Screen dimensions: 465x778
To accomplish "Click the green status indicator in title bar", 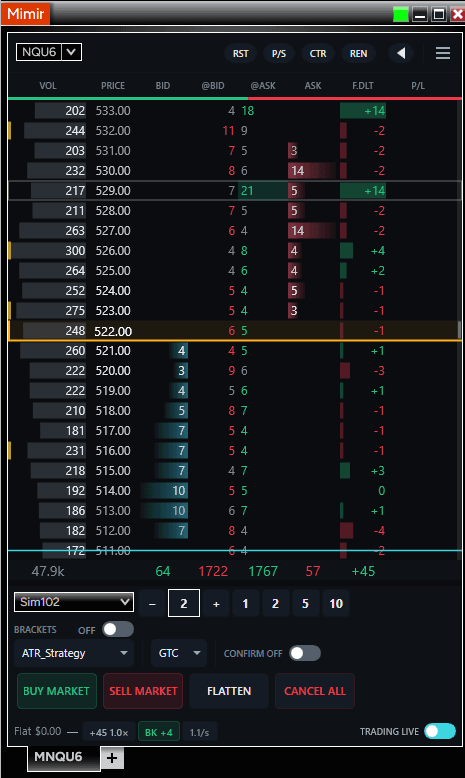I will pyautogui.click(x=400, y=14).
